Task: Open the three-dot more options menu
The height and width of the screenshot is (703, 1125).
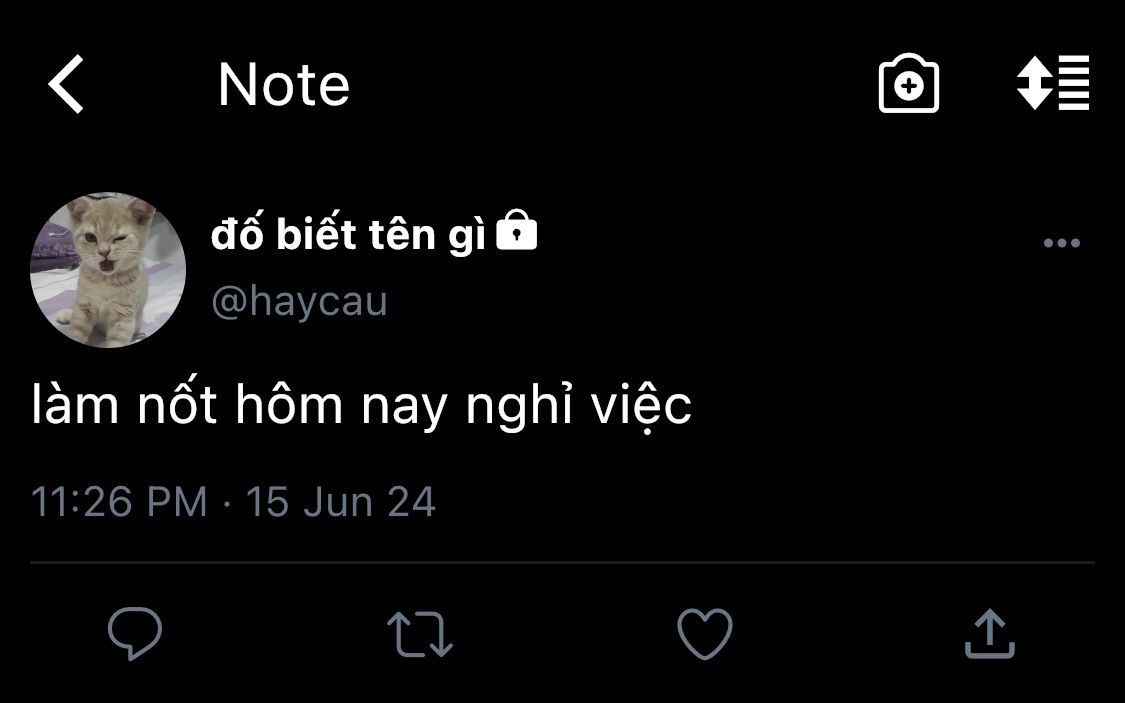Action: click(x=1061, y=243)
